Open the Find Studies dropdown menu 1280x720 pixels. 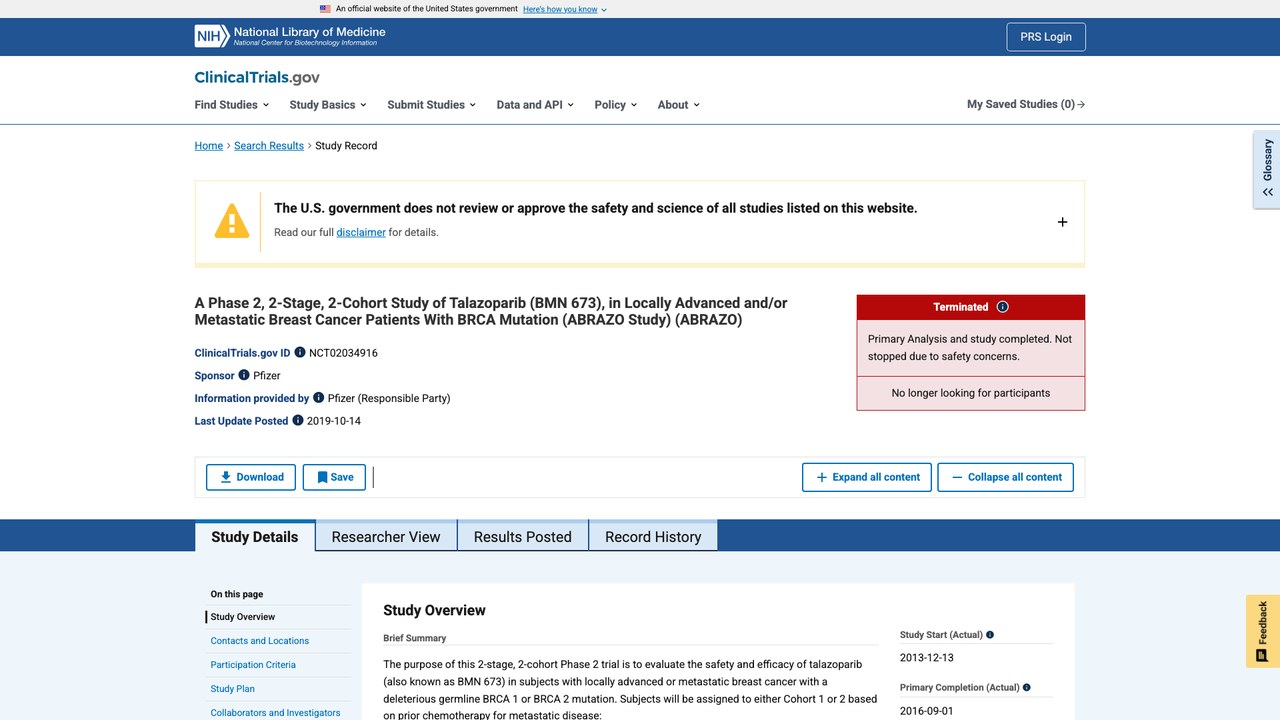[x=232, y=105]
